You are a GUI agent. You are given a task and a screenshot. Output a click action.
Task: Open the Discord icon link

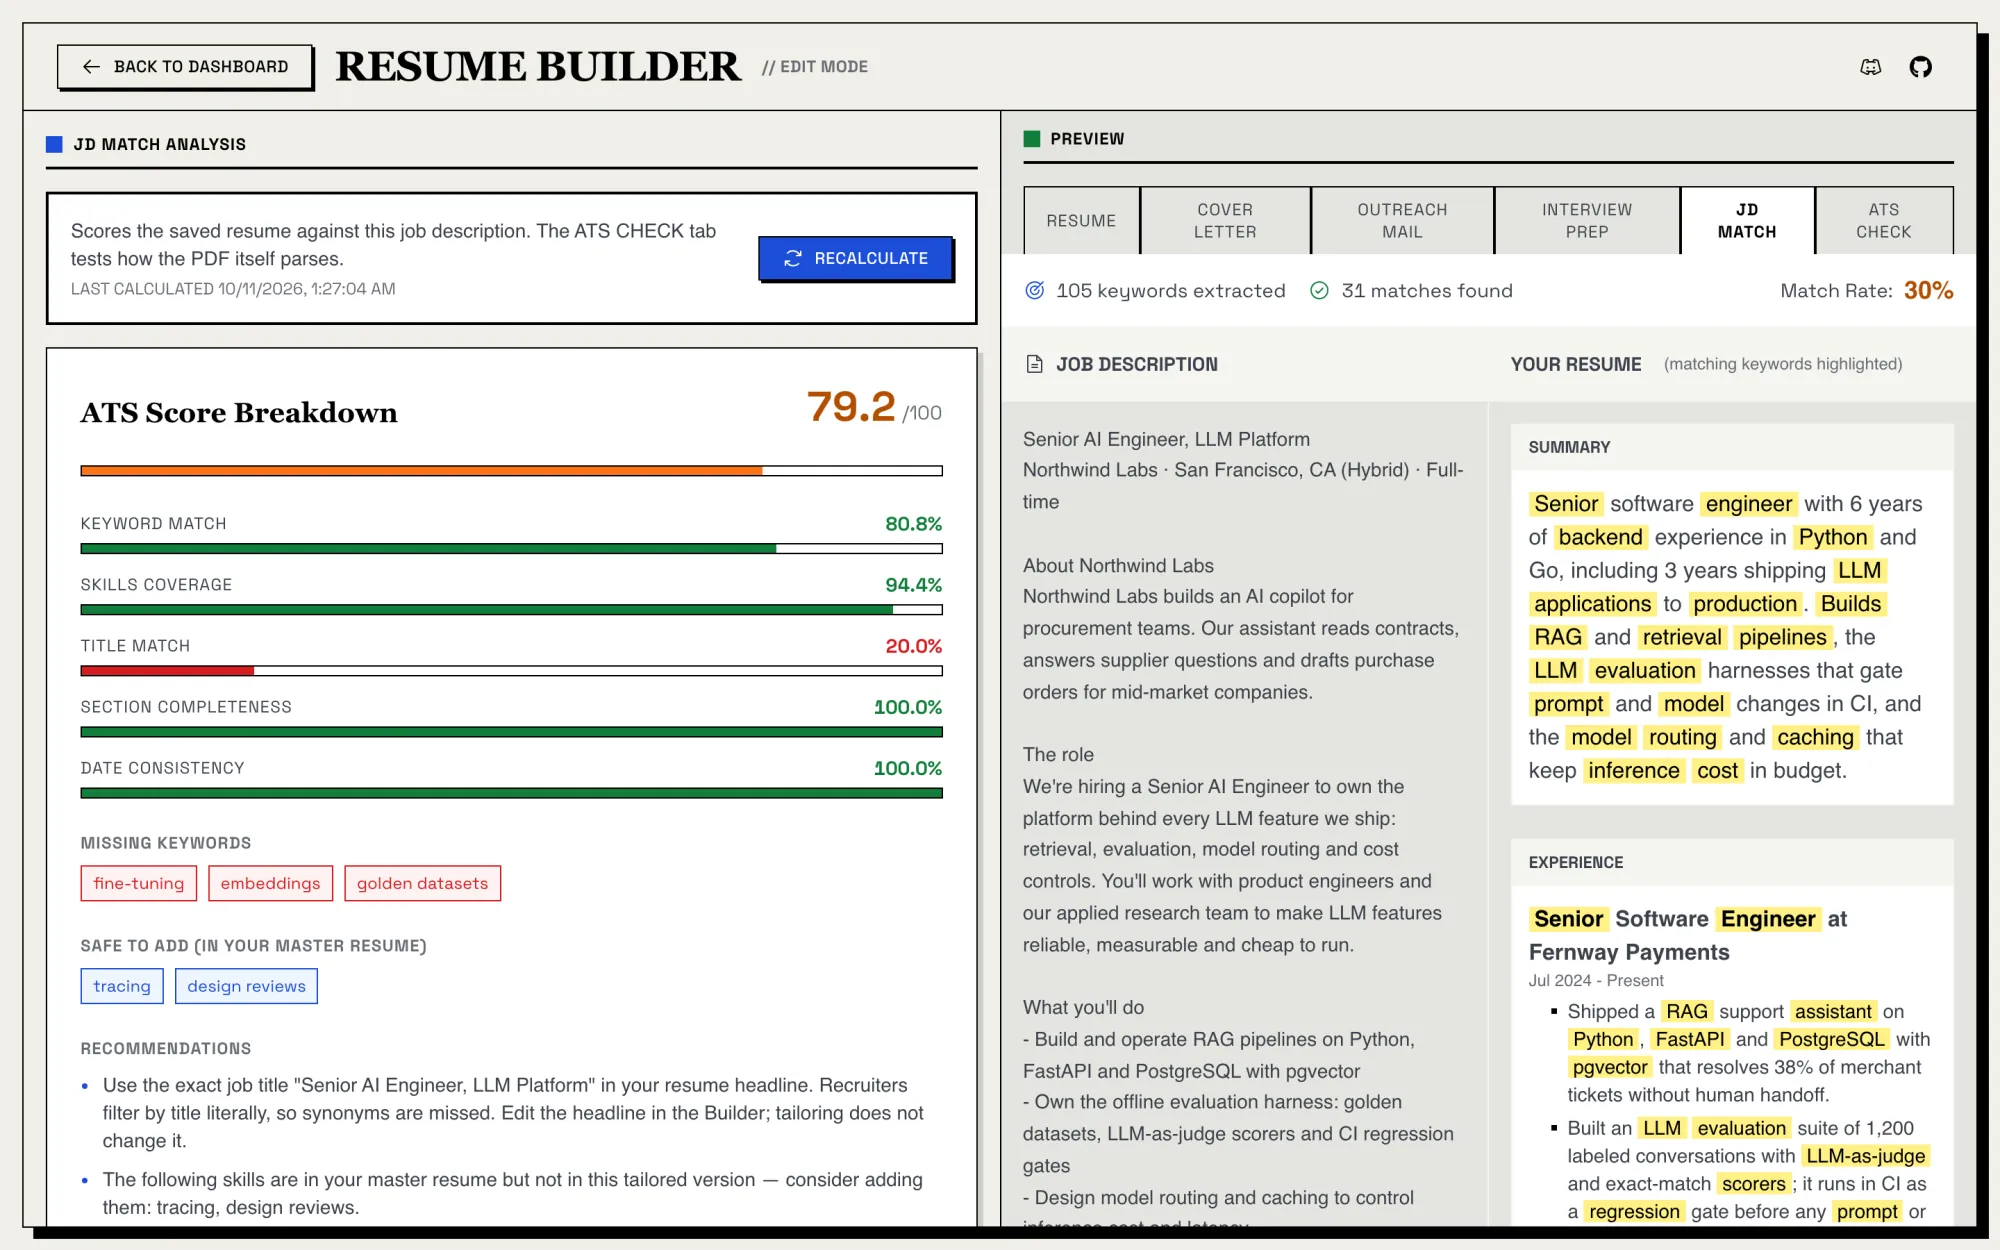(x=1870, y=67)
